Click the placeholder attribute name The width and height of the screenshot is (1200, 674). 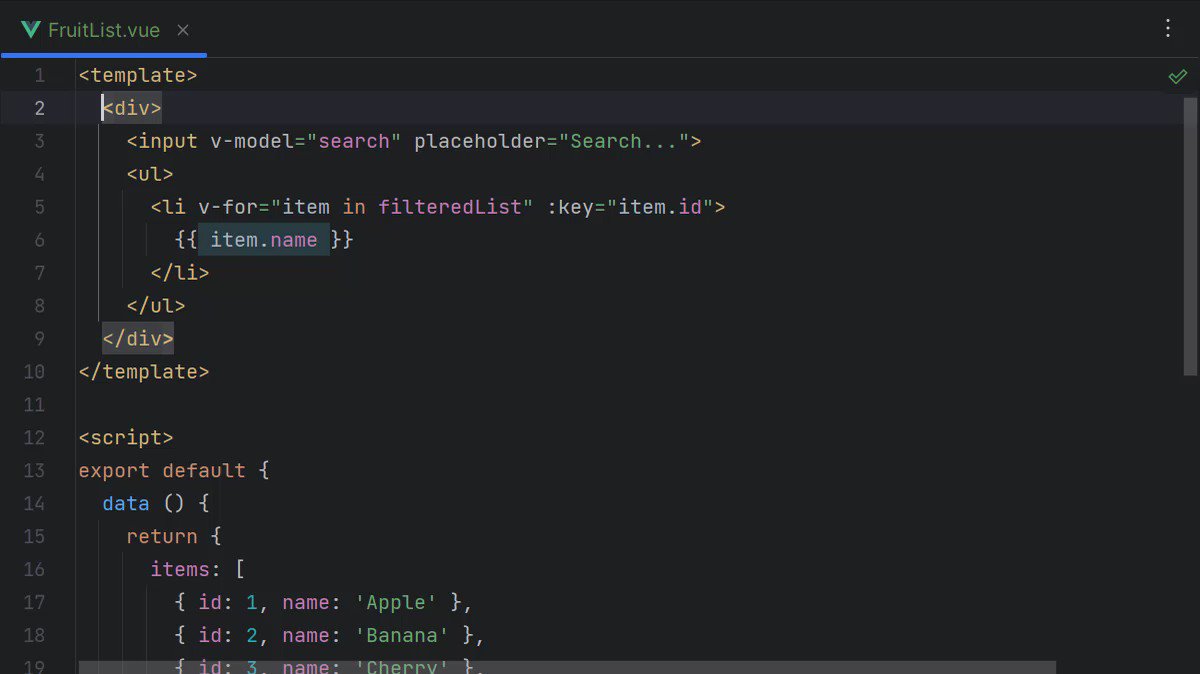[480, 141]
